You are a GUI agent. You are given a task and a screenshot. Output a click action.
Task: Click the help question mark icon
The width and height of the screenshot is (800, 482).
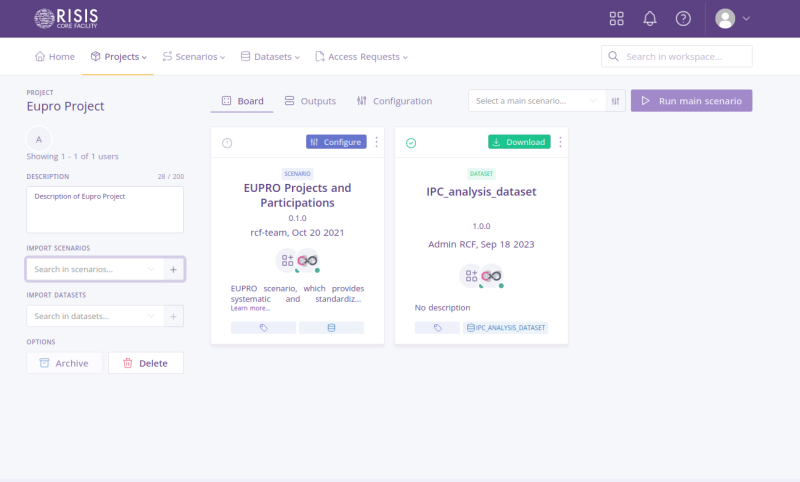tap(683, 19)
